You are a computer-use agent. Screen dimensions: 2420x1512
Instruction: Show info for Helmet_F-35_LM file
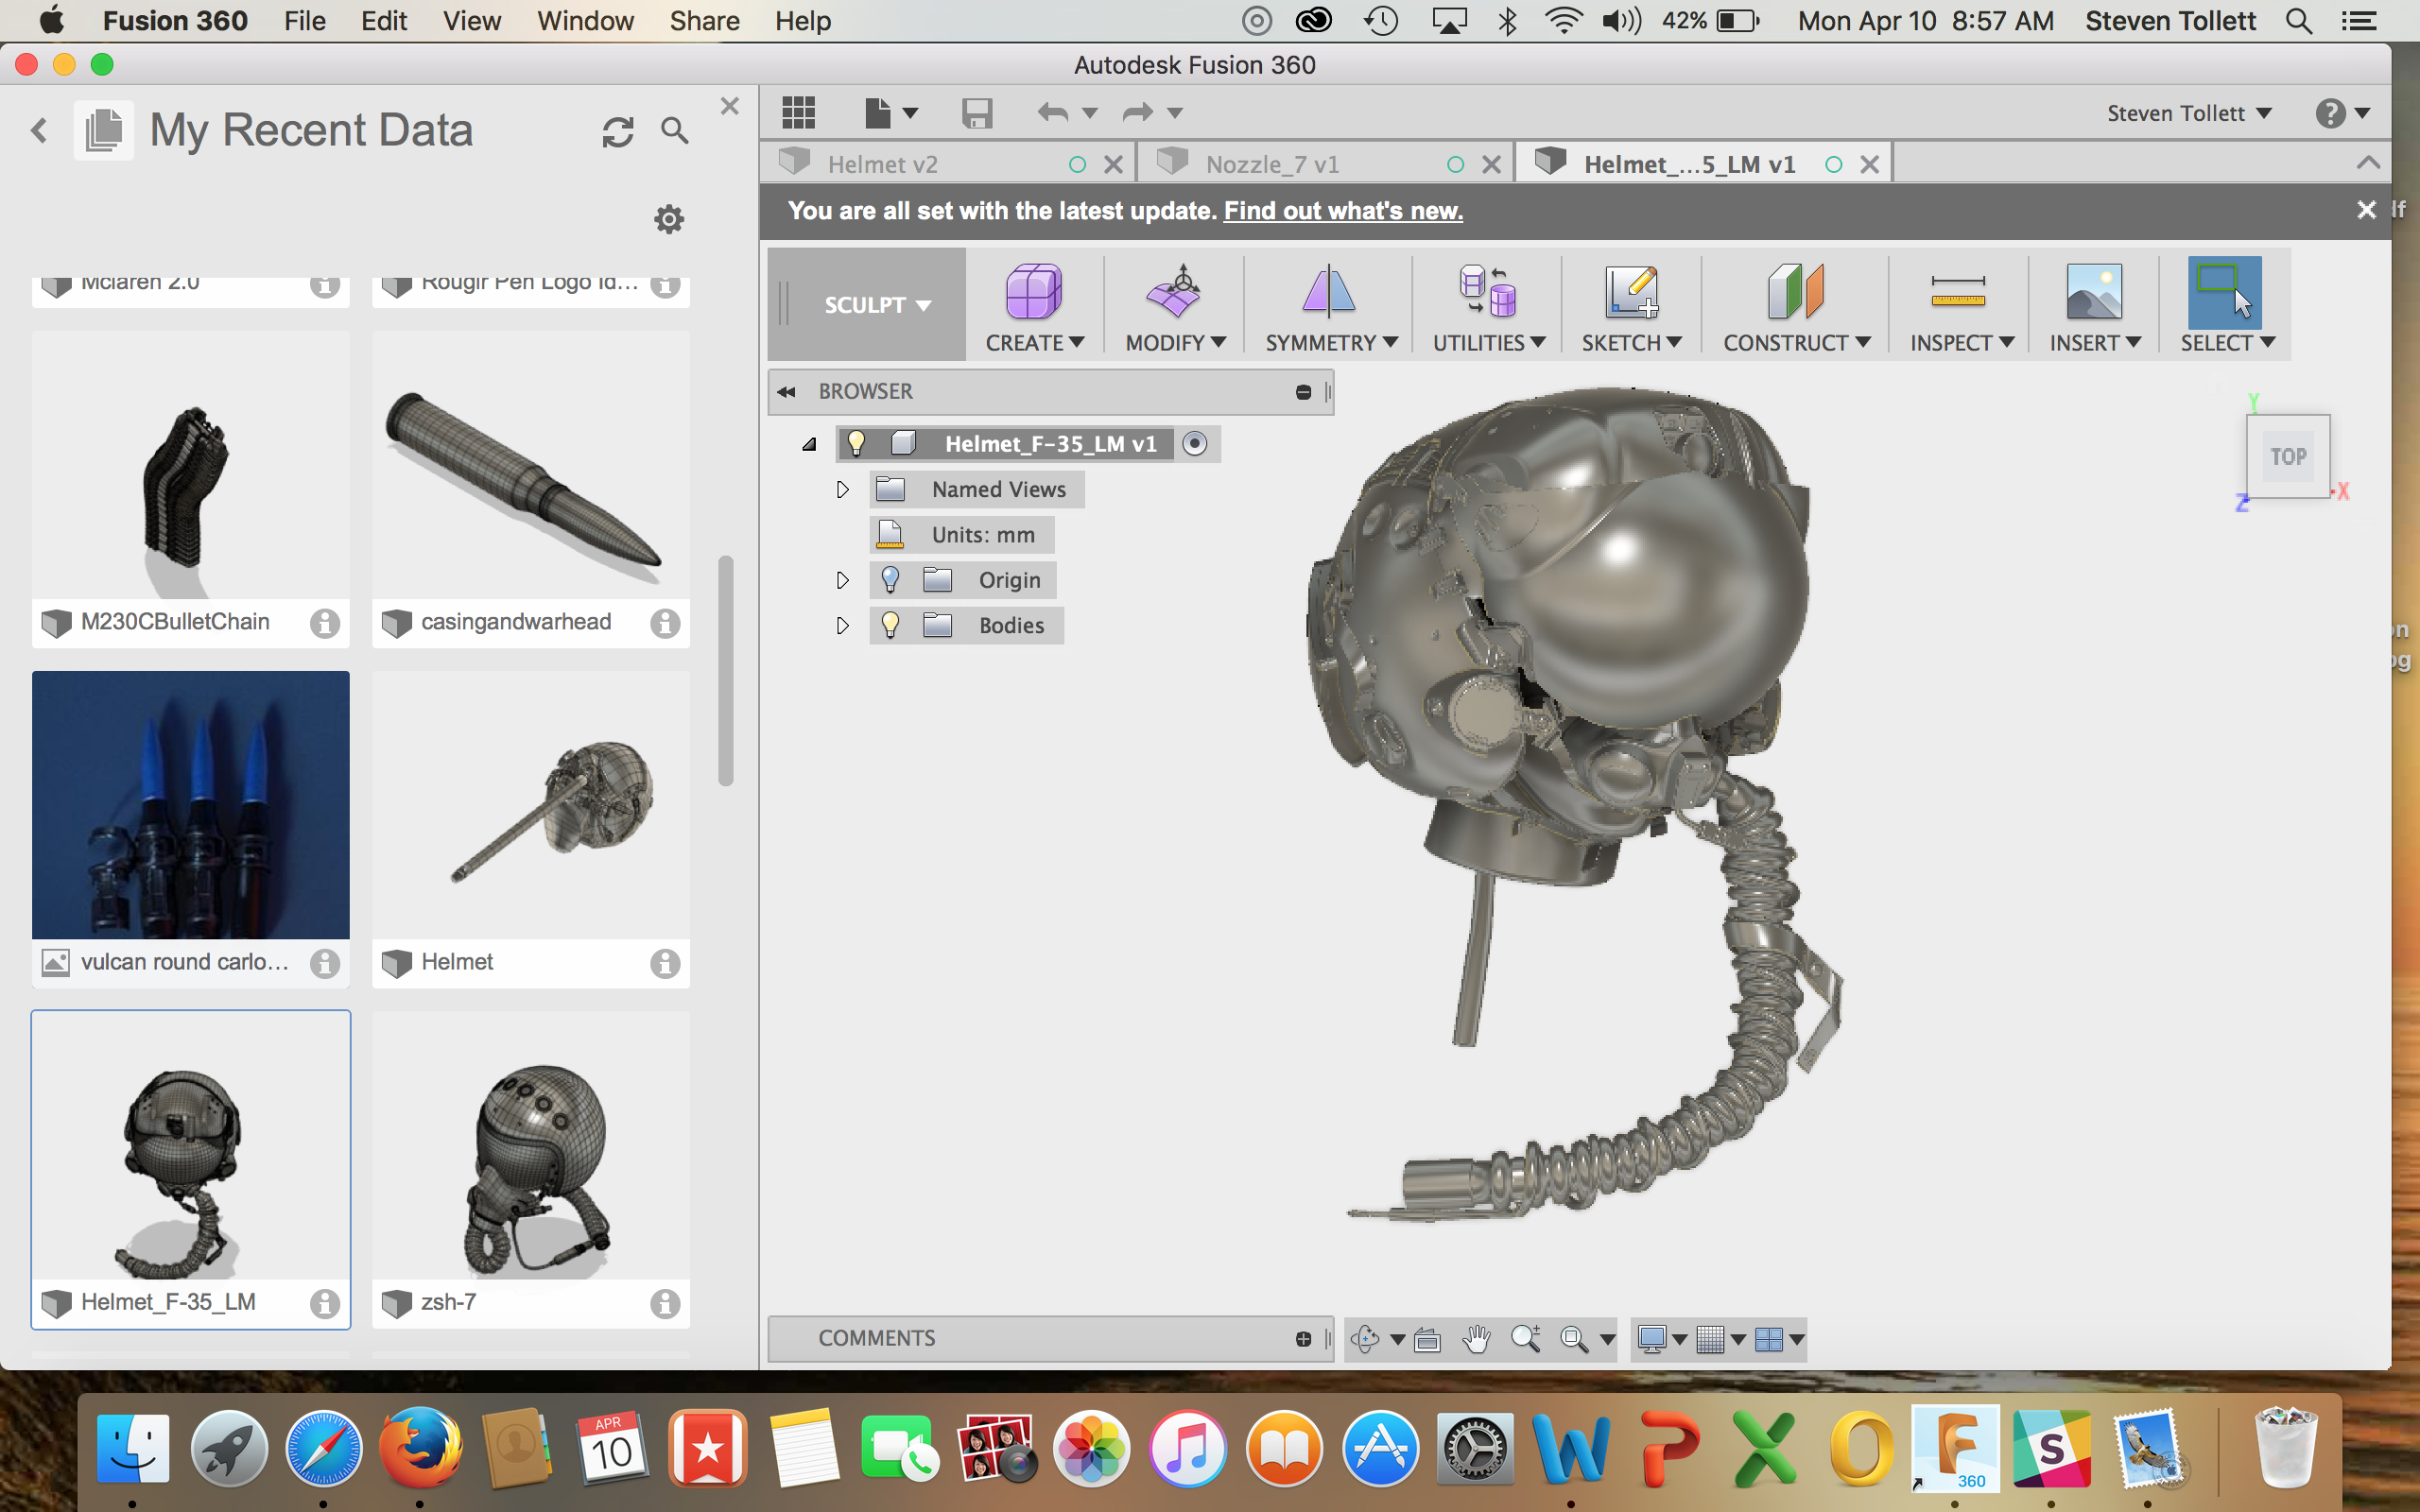pyautogui.click(x=324, y=1303)
